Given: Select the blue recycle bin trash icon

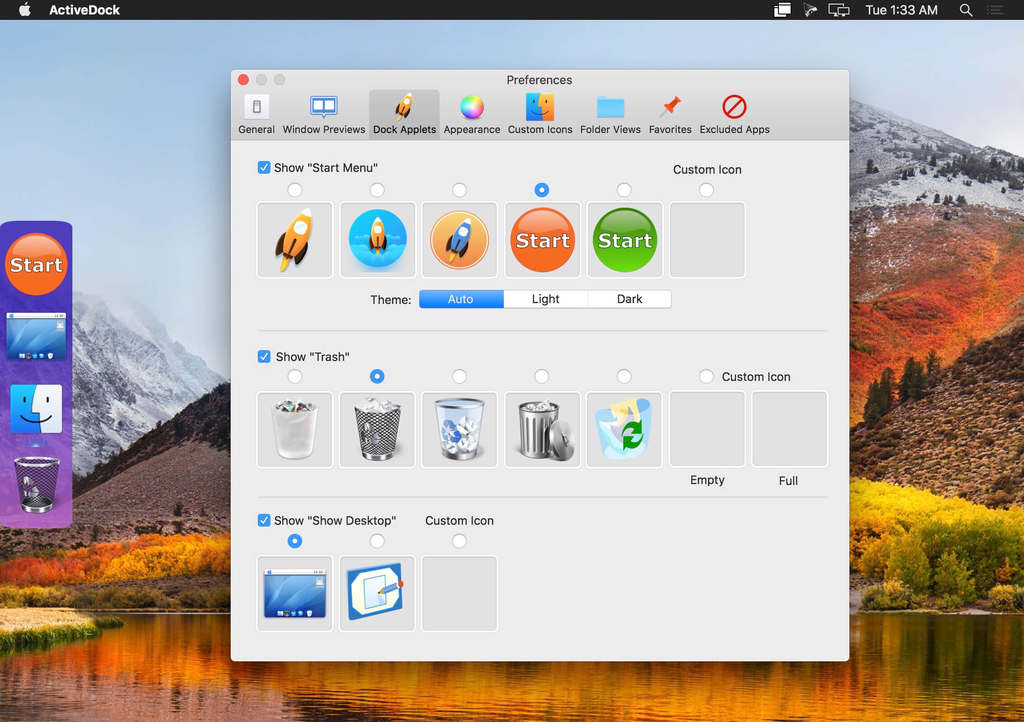Looking at the screenshot, I should coord(459,429).
